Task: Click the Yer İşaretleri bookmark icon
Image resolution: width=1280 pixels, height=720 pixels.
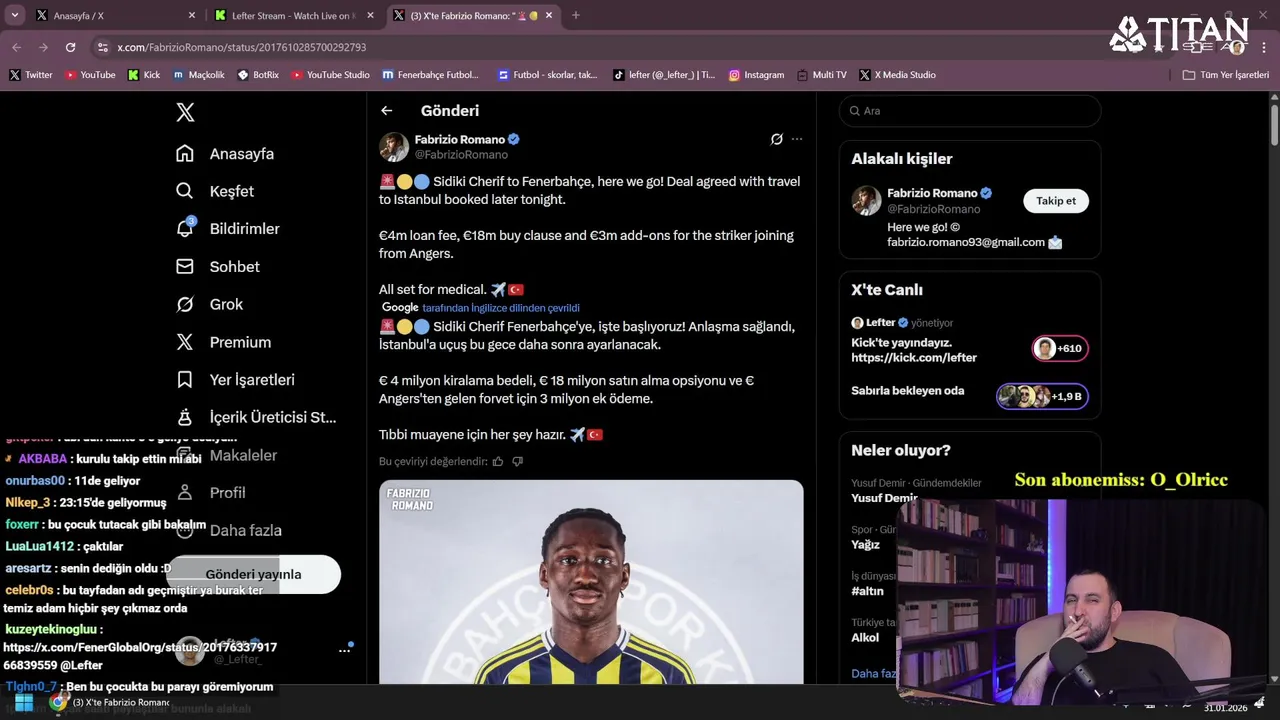Action: pos(185,380)
